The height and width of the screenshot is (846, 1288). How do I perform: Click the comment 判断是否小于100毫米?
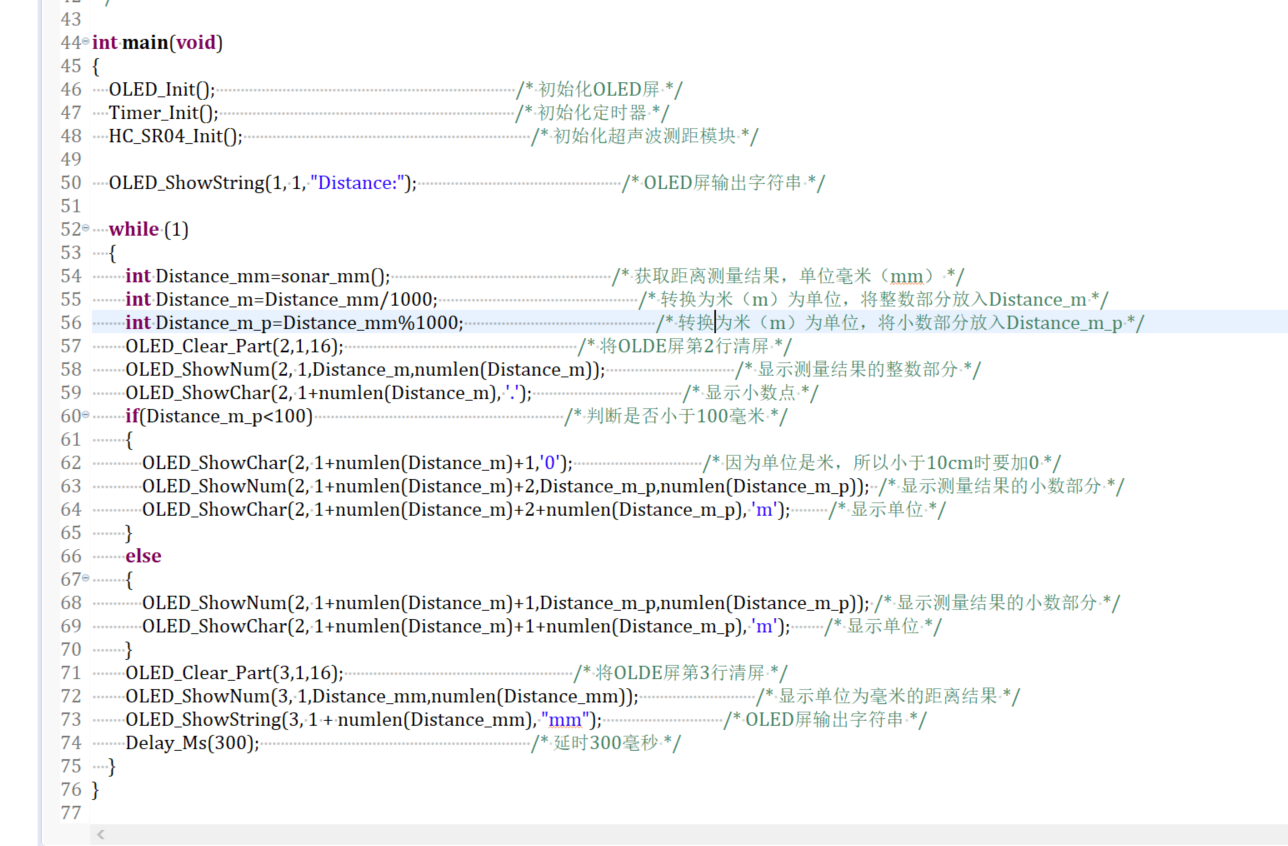677,416
